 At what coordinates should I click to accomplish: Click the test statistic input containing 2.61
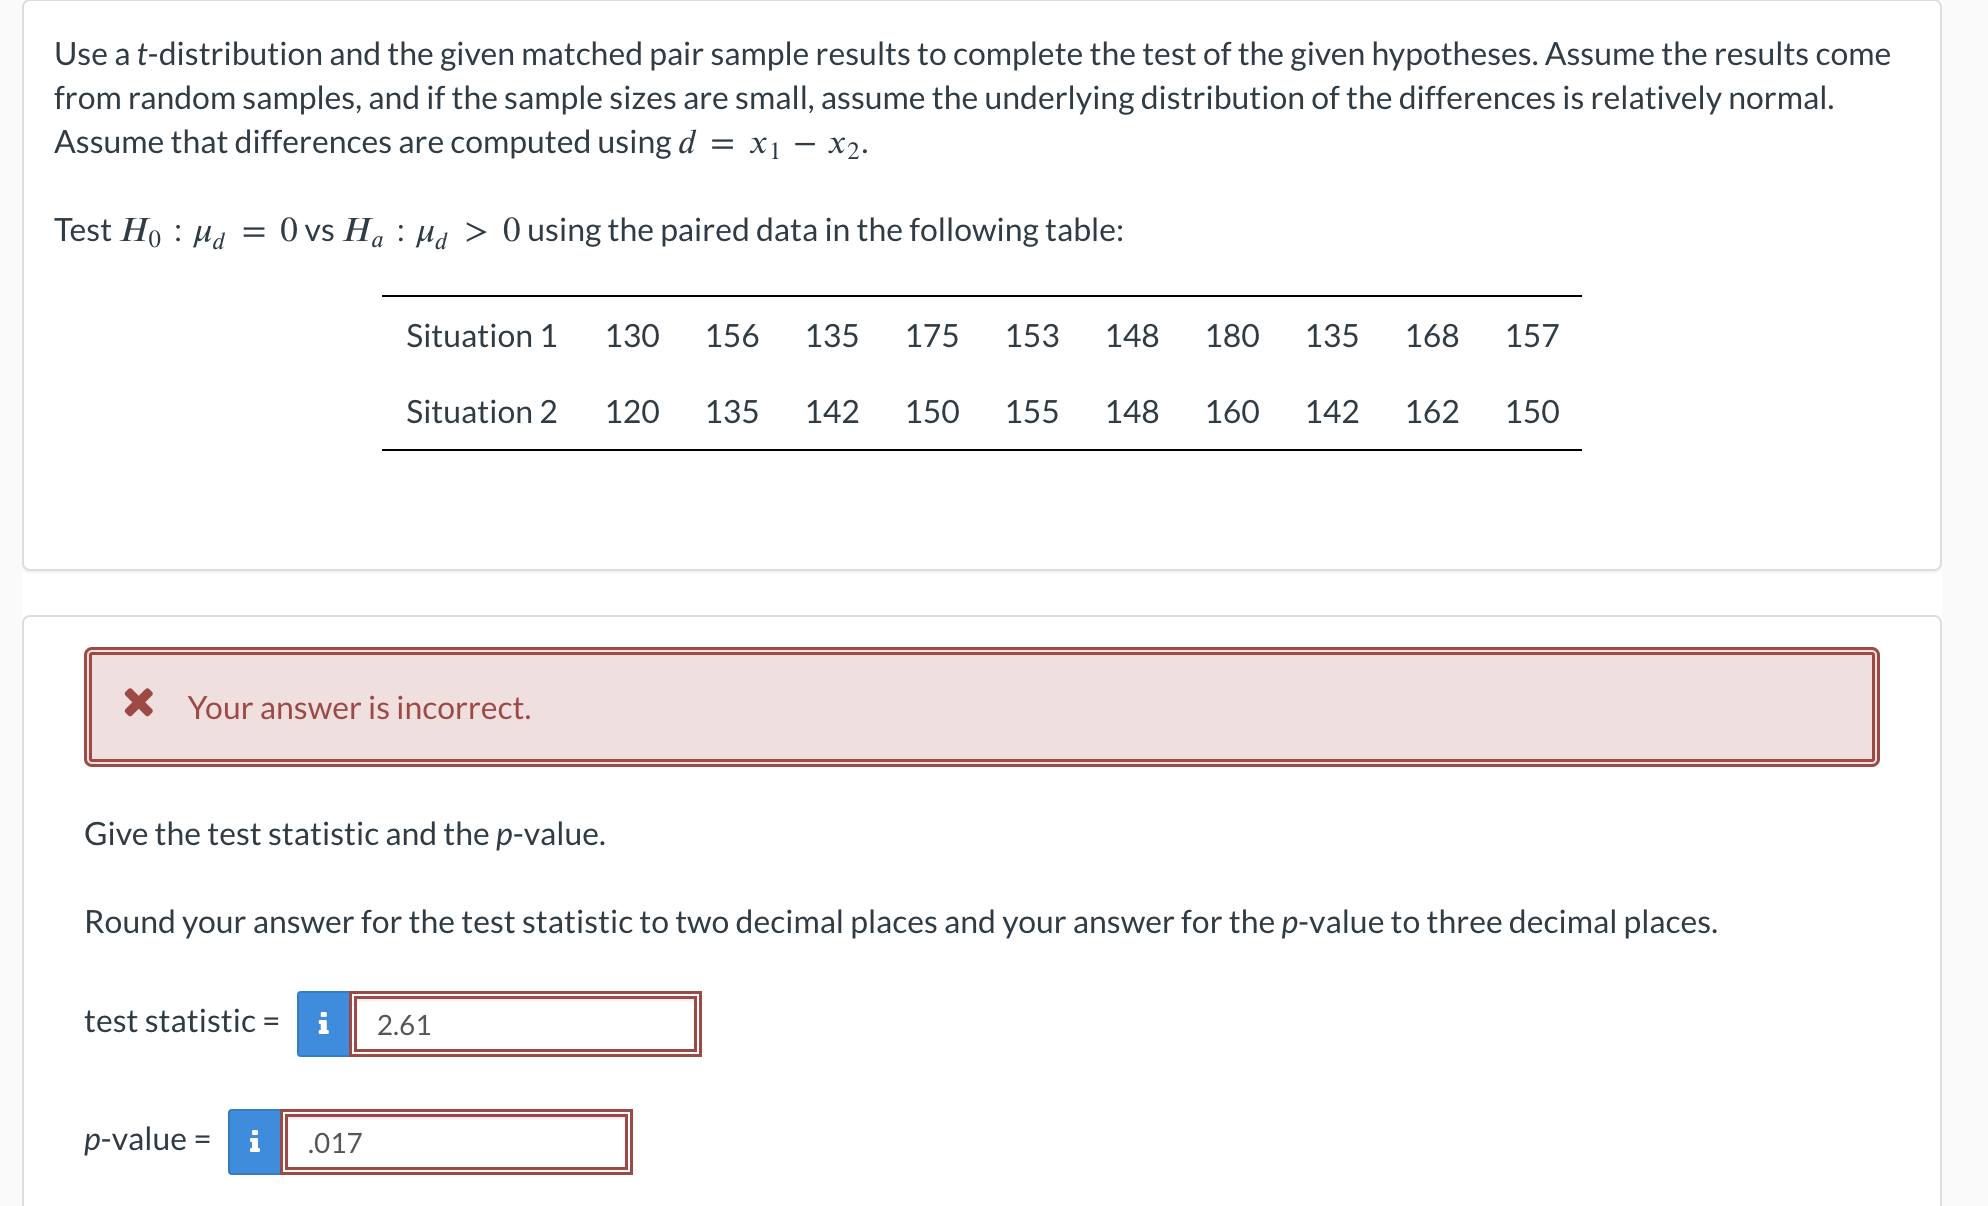point(525,1022)
